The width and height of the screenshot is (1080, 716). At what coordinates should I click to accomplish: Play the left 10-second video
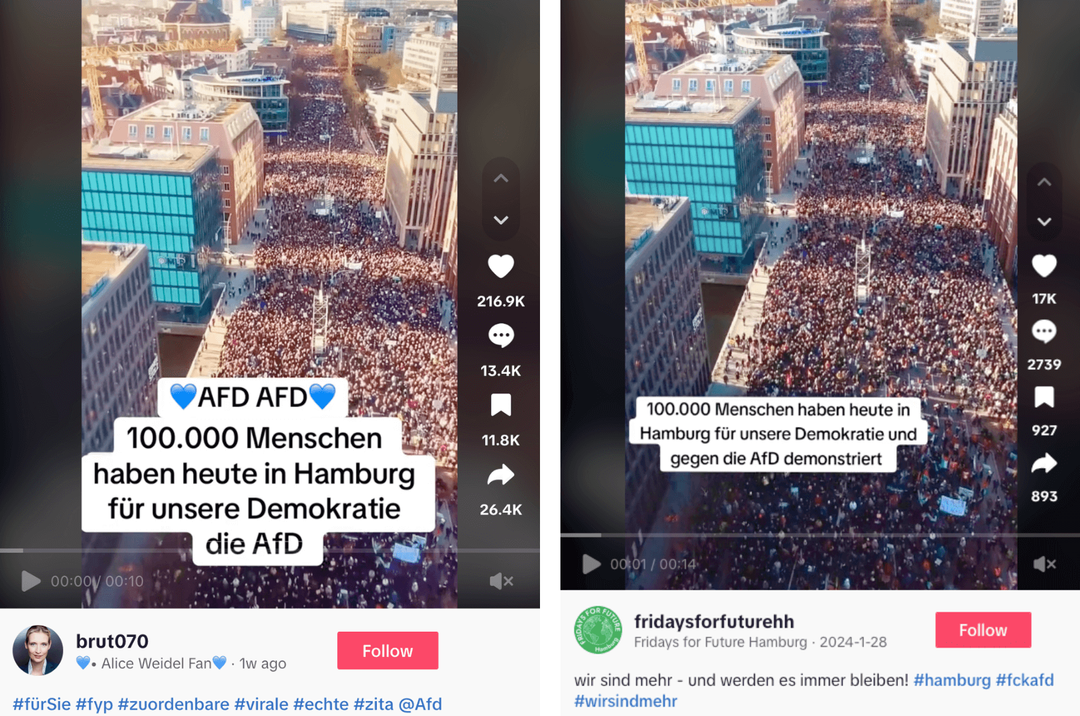coord(30,581)
